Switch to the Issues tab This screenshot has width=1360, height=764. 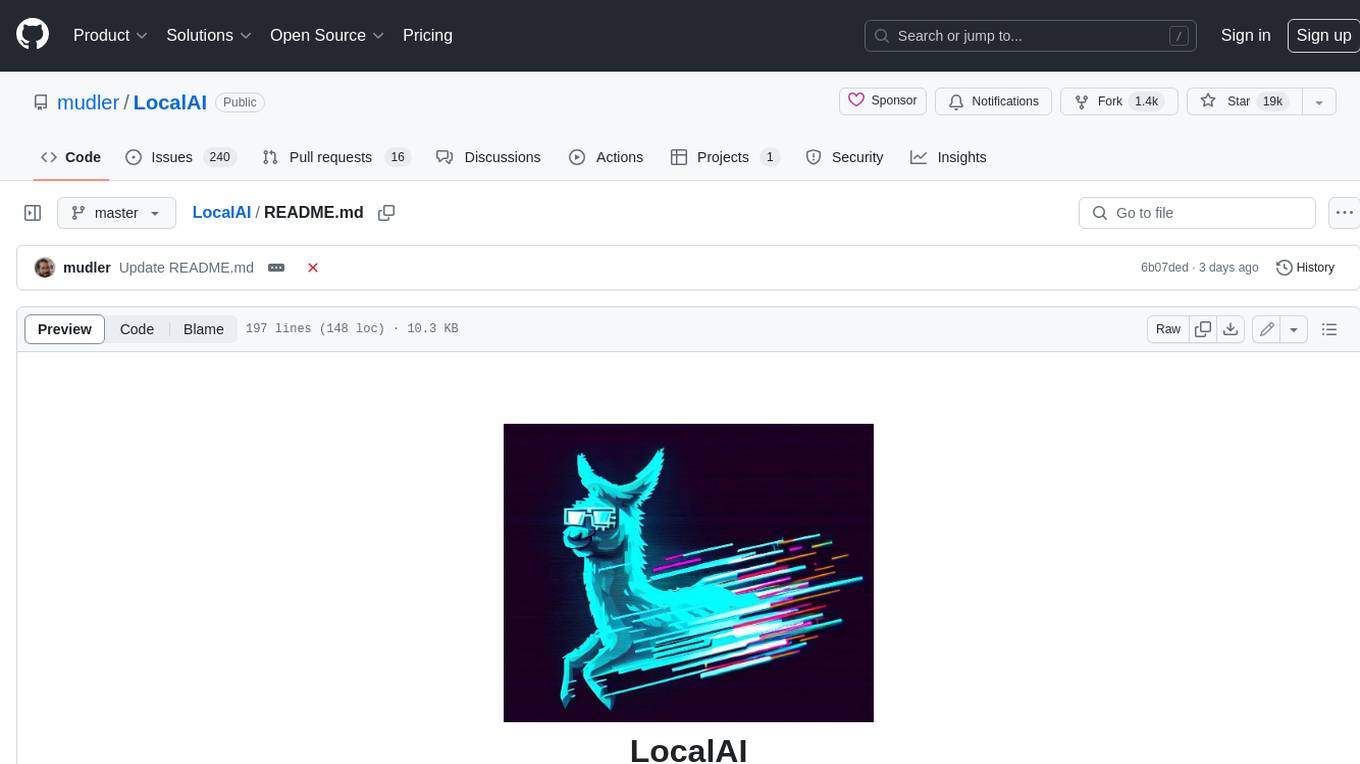coord(180,157)
